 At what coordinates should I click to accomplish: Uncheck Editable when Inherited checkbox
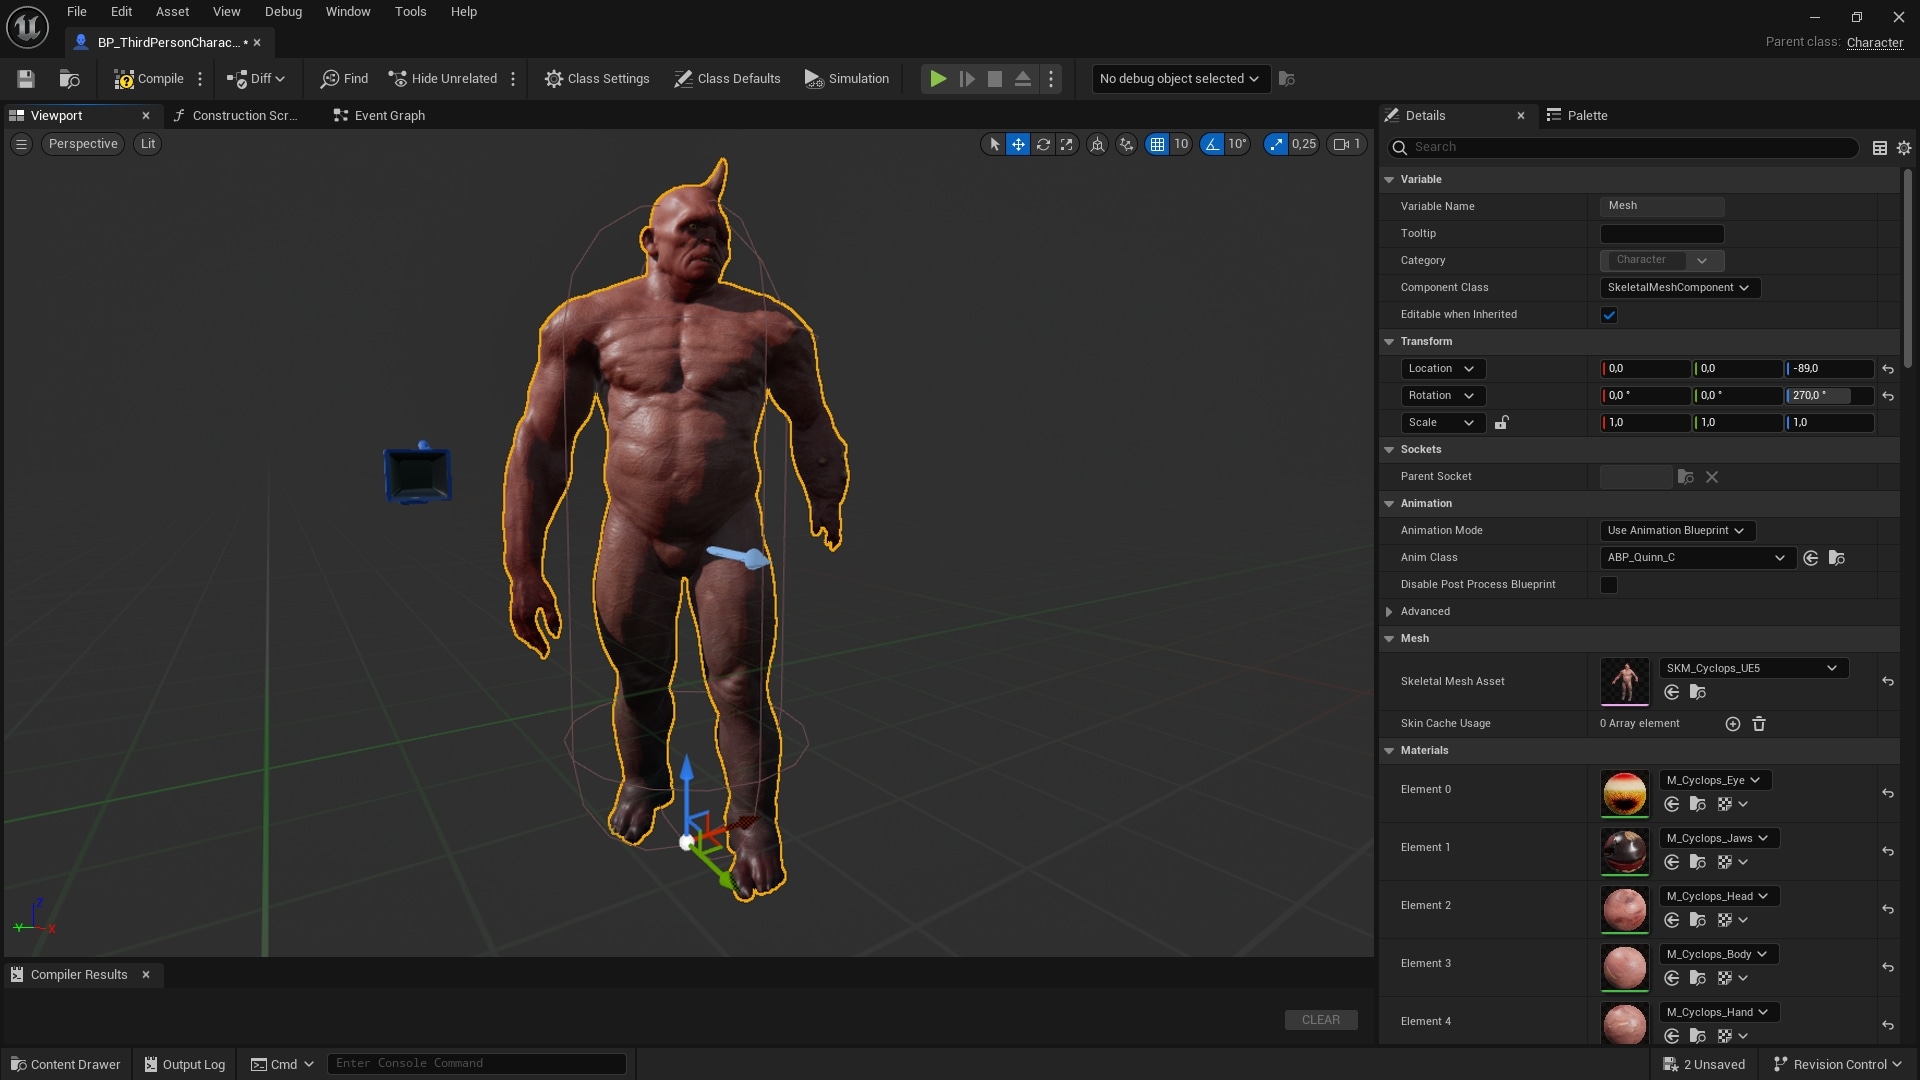point(1609,315)
